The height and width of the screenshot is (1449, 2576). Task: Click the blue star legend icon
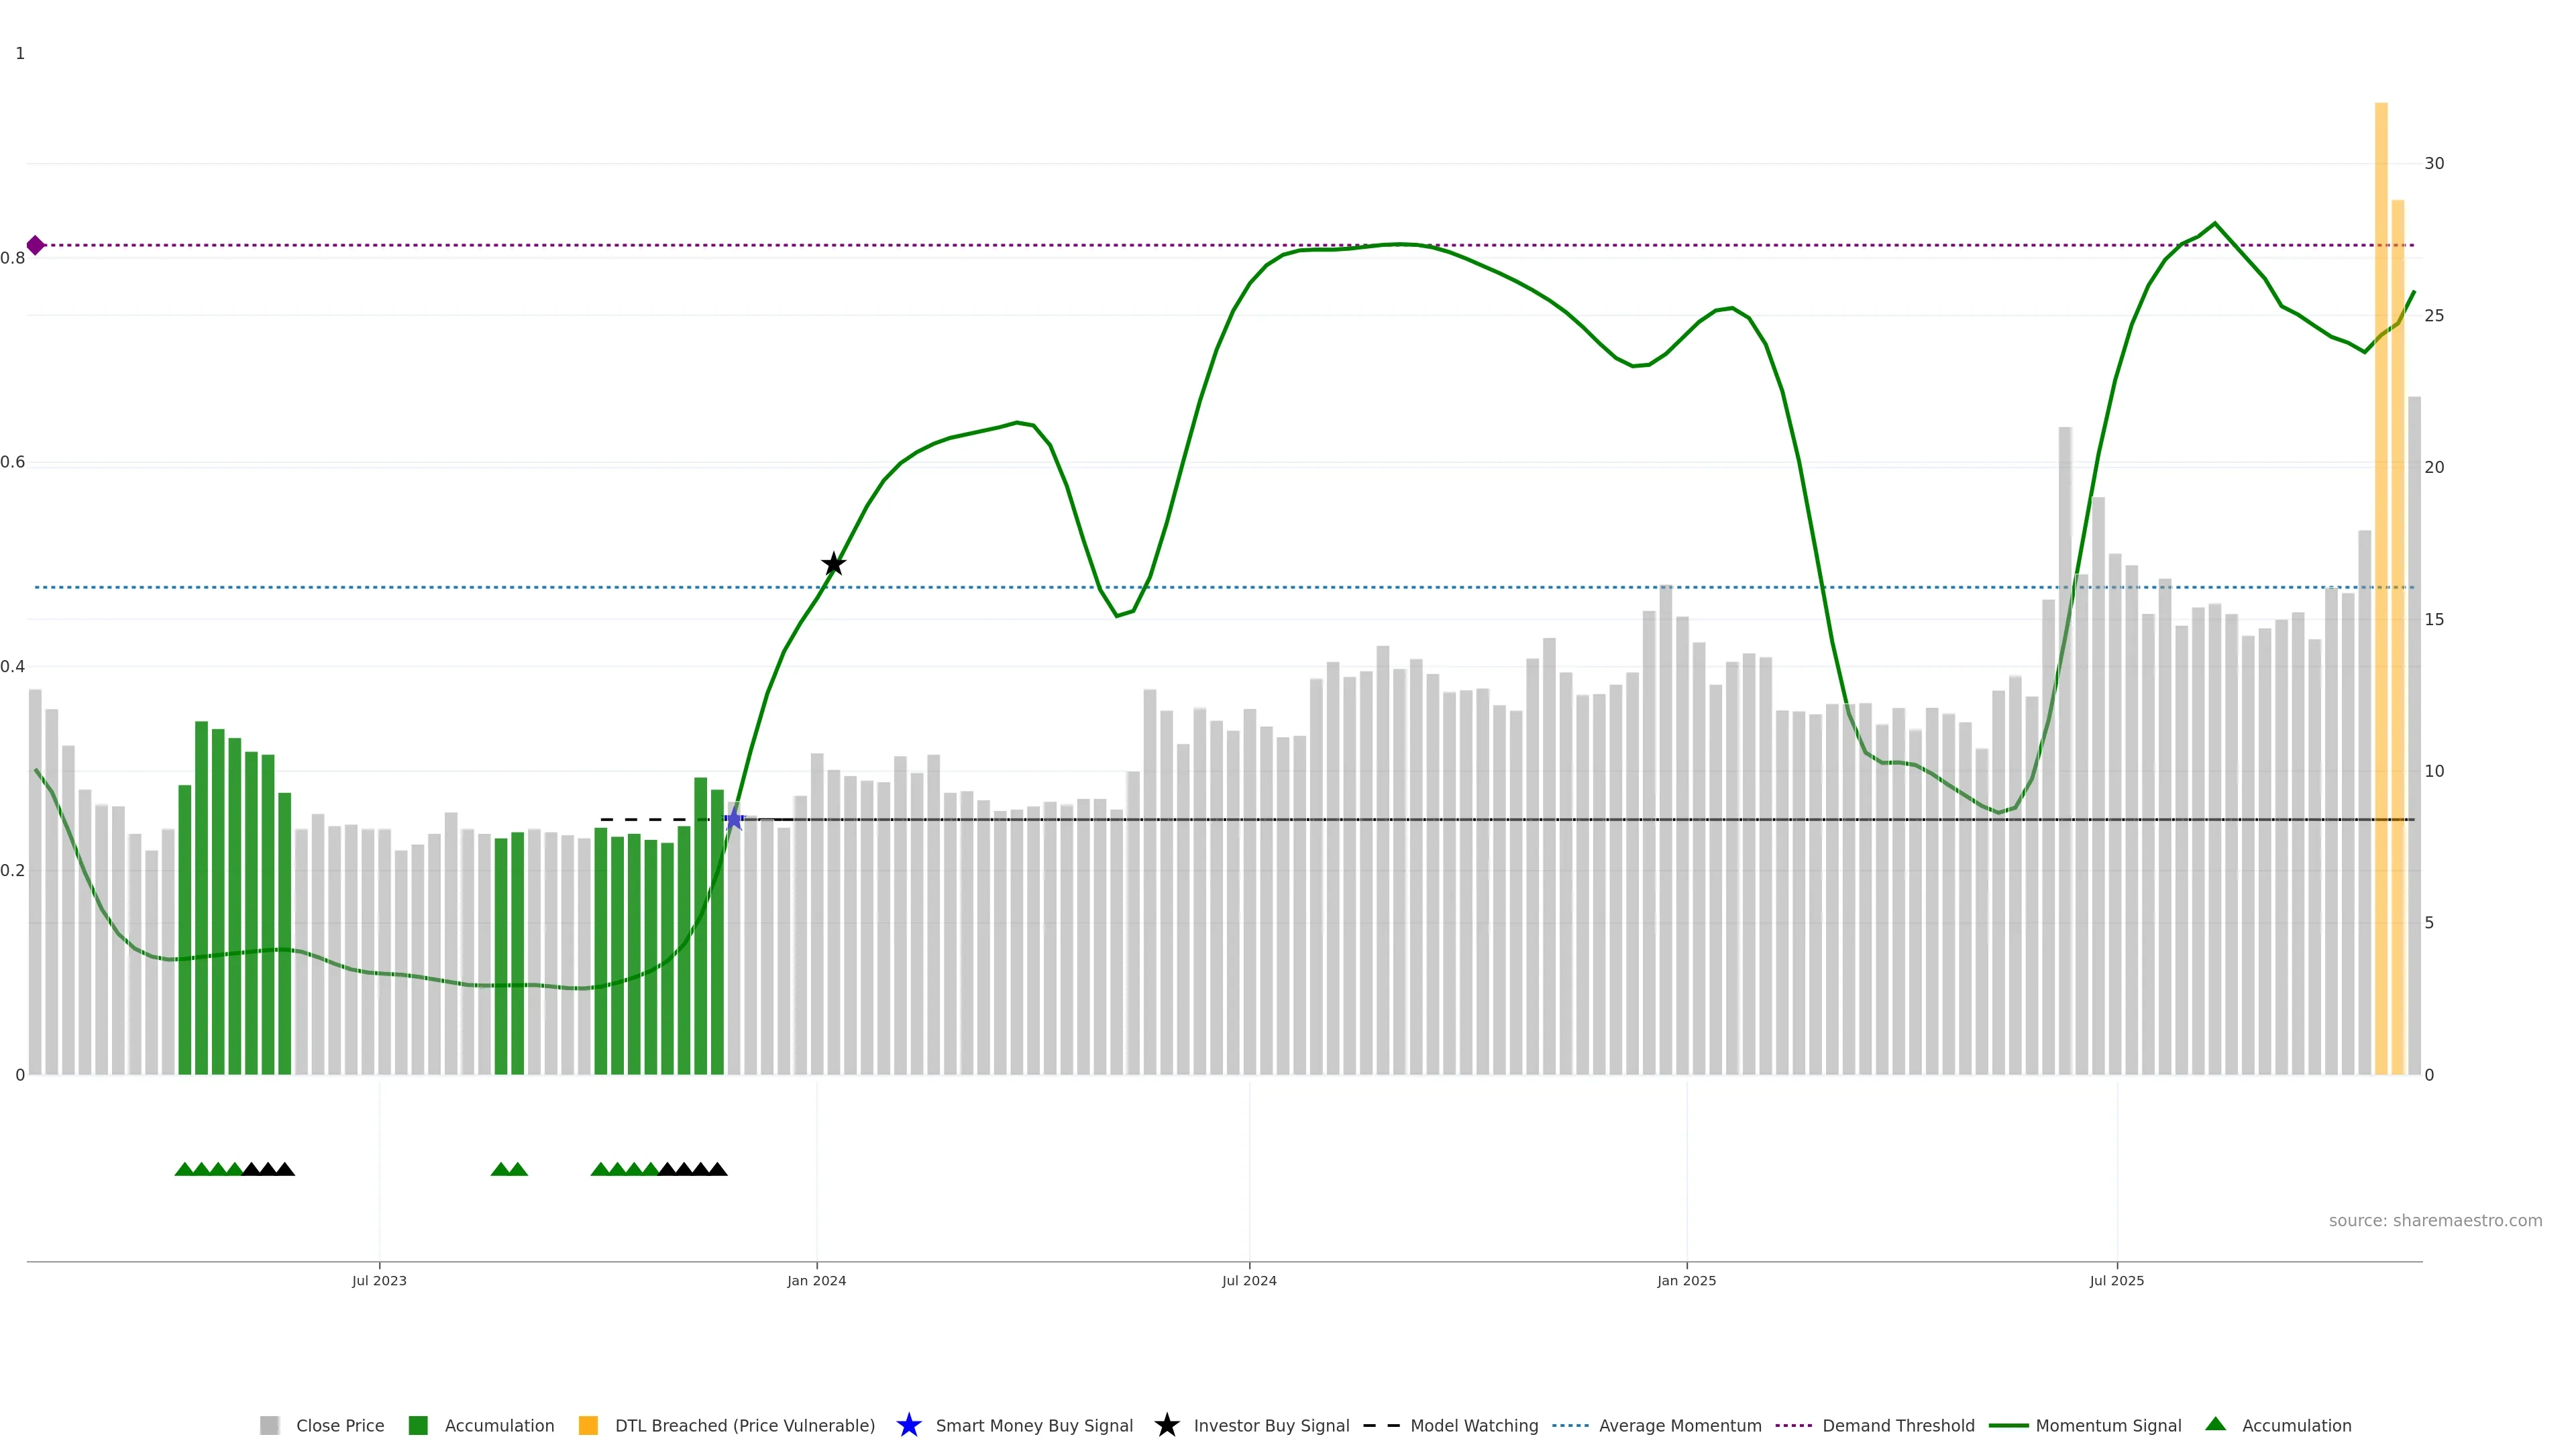(908, 1425)
